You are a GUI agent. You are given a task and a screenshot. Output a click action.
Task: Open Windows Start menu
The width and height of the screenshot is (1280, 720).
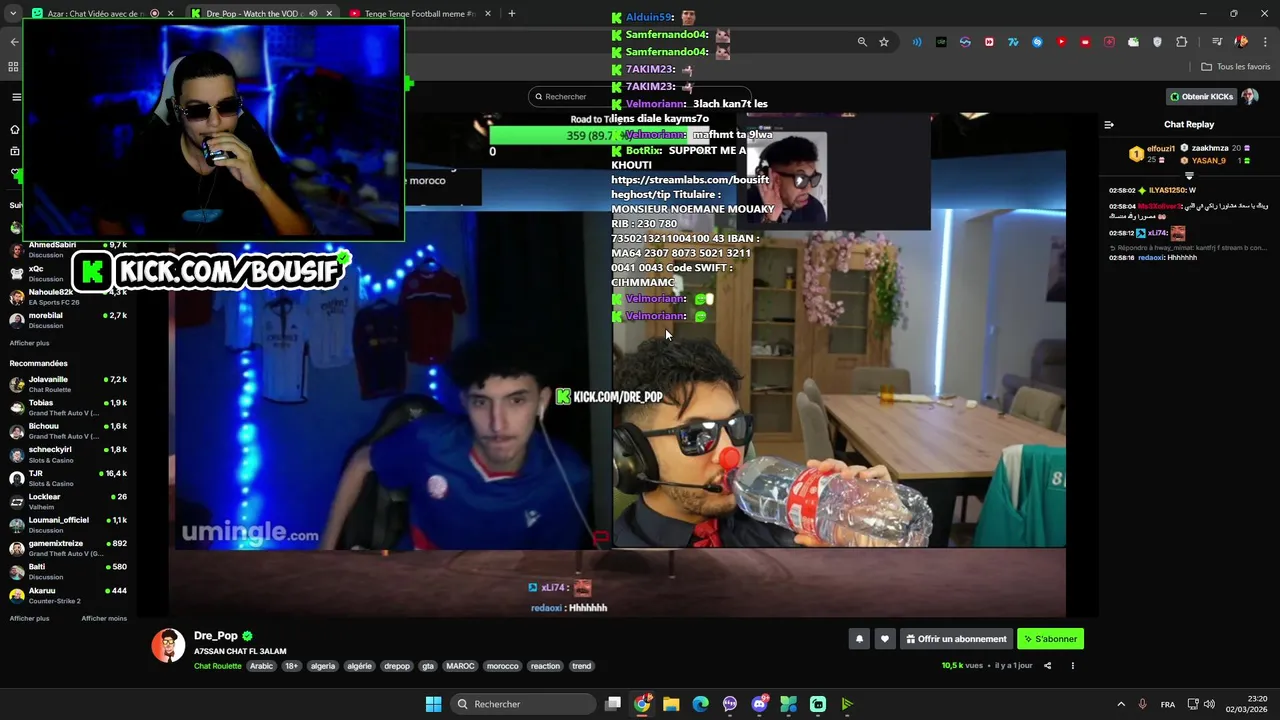coord(433,704)
